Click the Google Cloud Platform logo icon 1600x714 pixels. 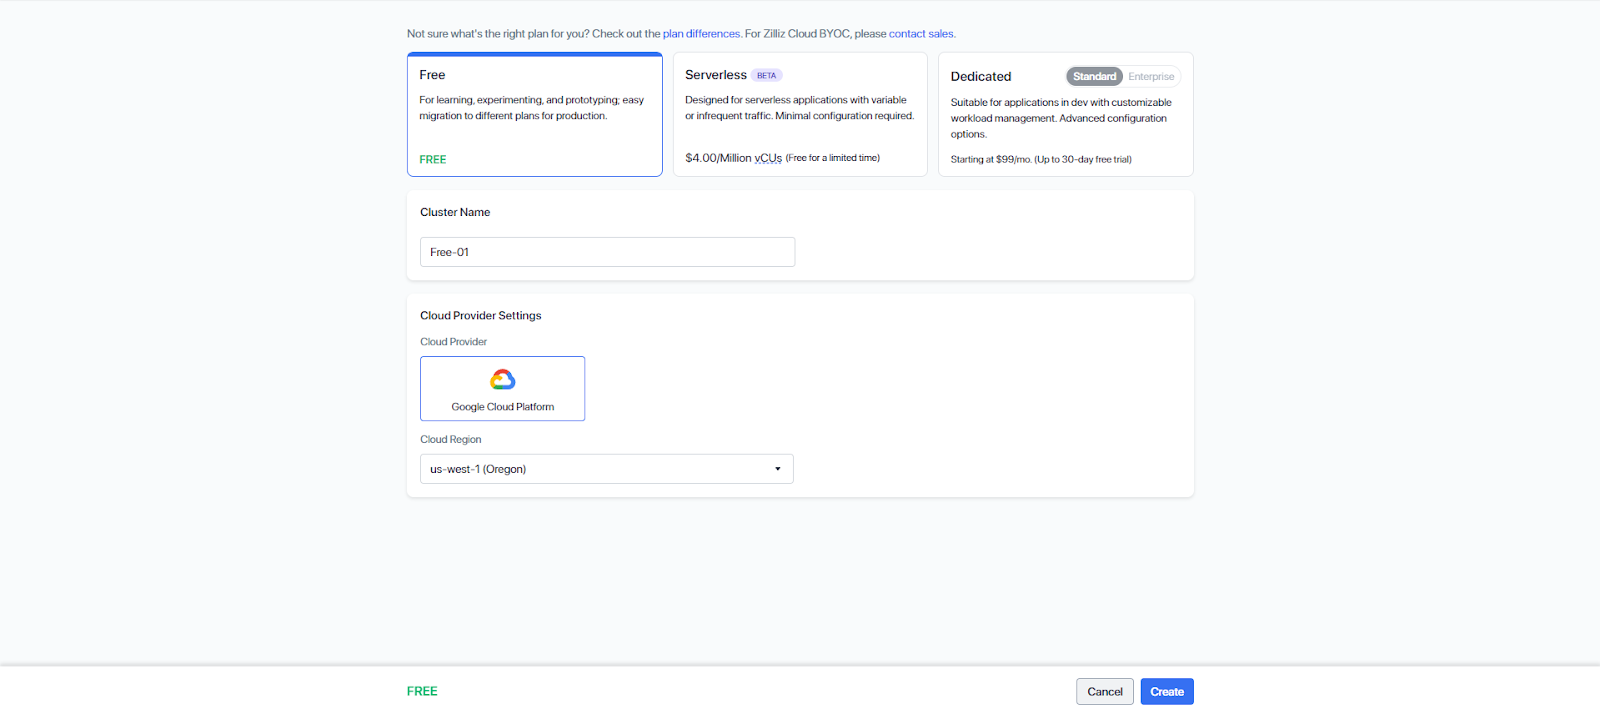(502, 380)
